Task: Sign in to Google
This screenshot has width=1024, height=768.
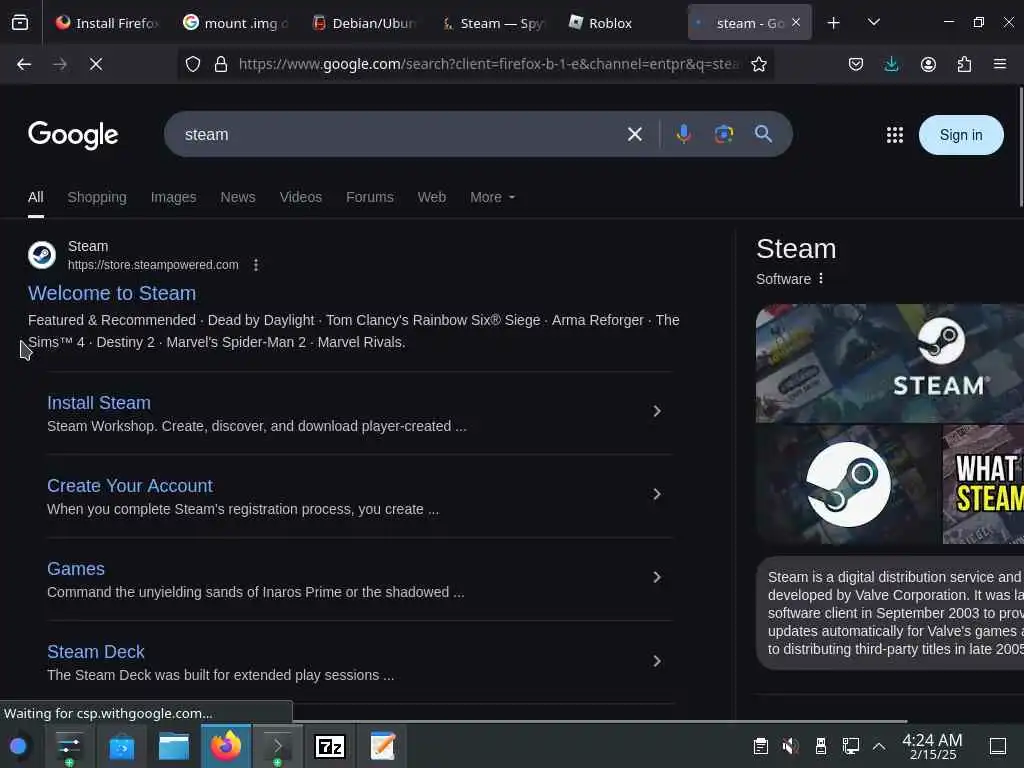Action: [x=961, y=135]
